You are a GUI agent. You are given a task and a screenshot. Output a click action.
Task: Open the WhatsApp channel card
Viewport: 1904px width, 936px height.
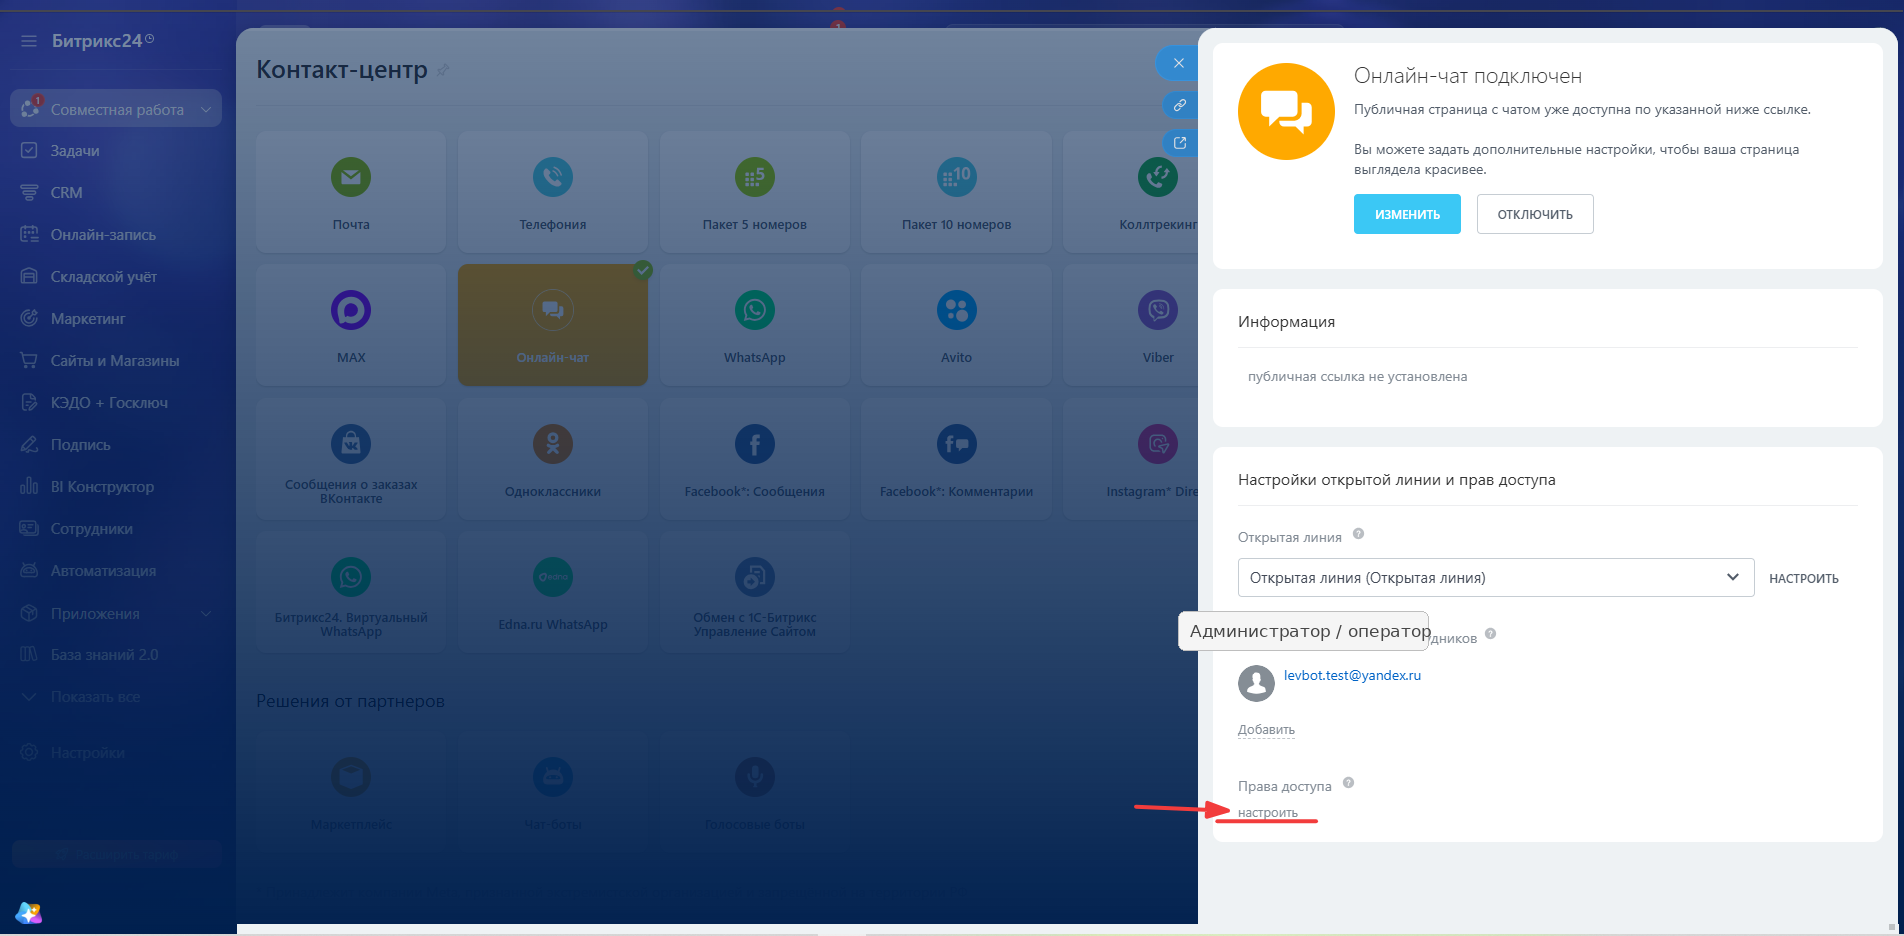(755, 325)
